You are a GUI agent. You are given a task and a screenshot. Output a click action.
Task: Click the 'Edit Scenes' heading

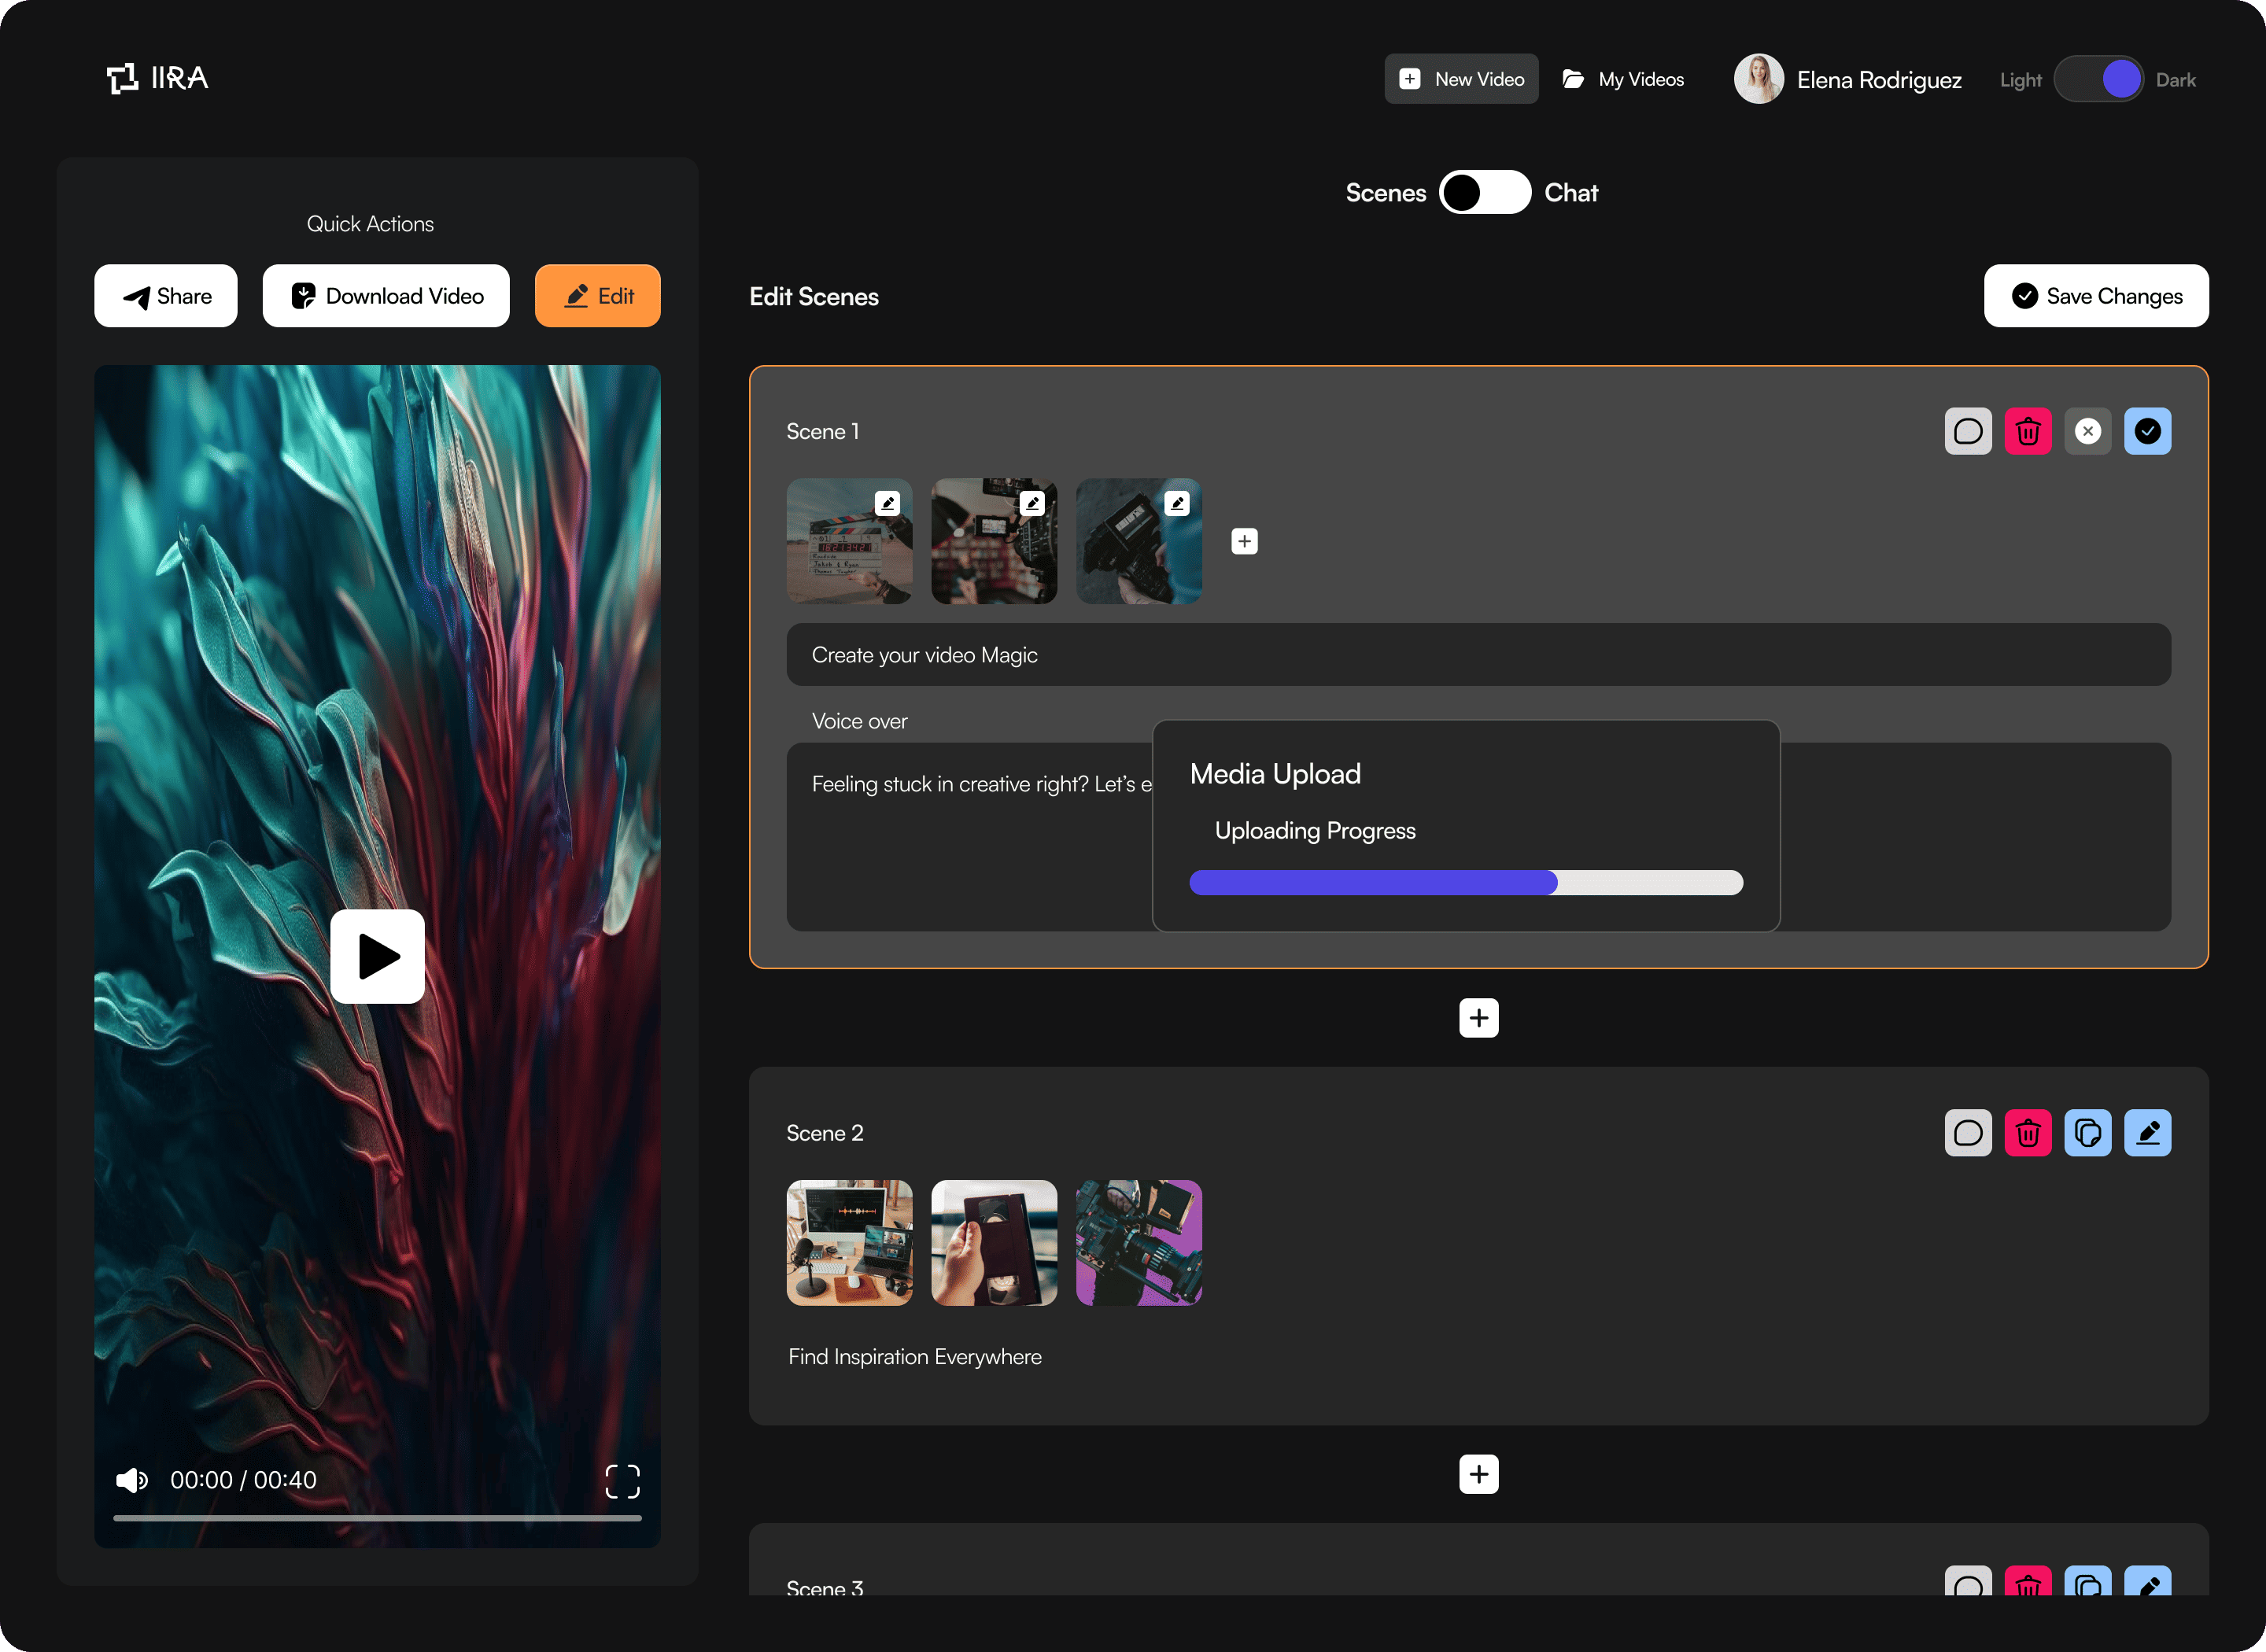click(x=814, y=296)
